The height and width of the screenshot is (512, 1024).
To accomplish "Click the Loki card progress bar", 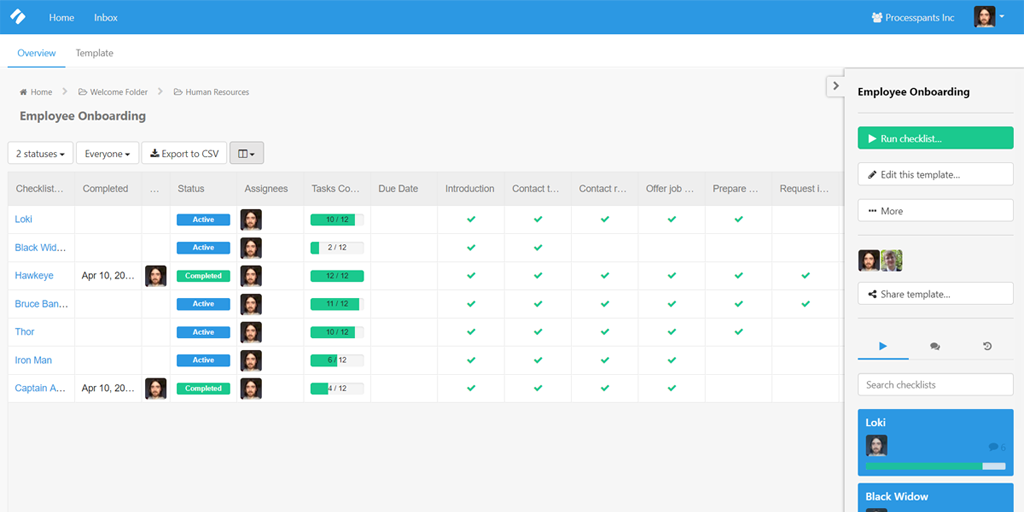I will (x=935, y=466).
